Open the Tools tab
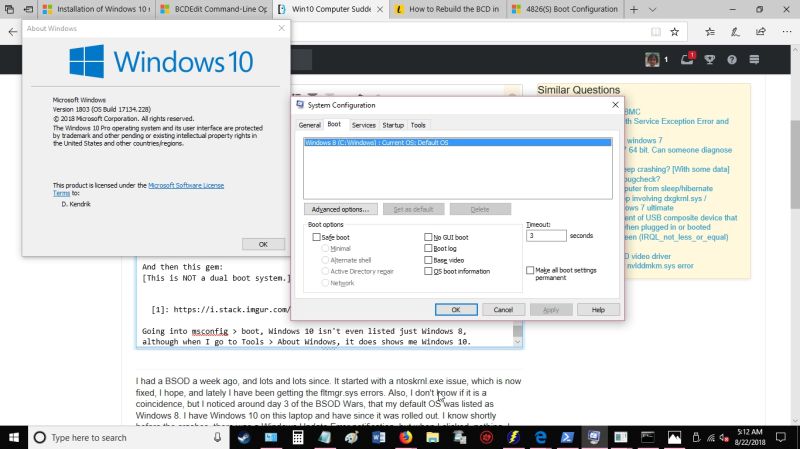This screenshot has height=449, width=800. pos(418,125)
